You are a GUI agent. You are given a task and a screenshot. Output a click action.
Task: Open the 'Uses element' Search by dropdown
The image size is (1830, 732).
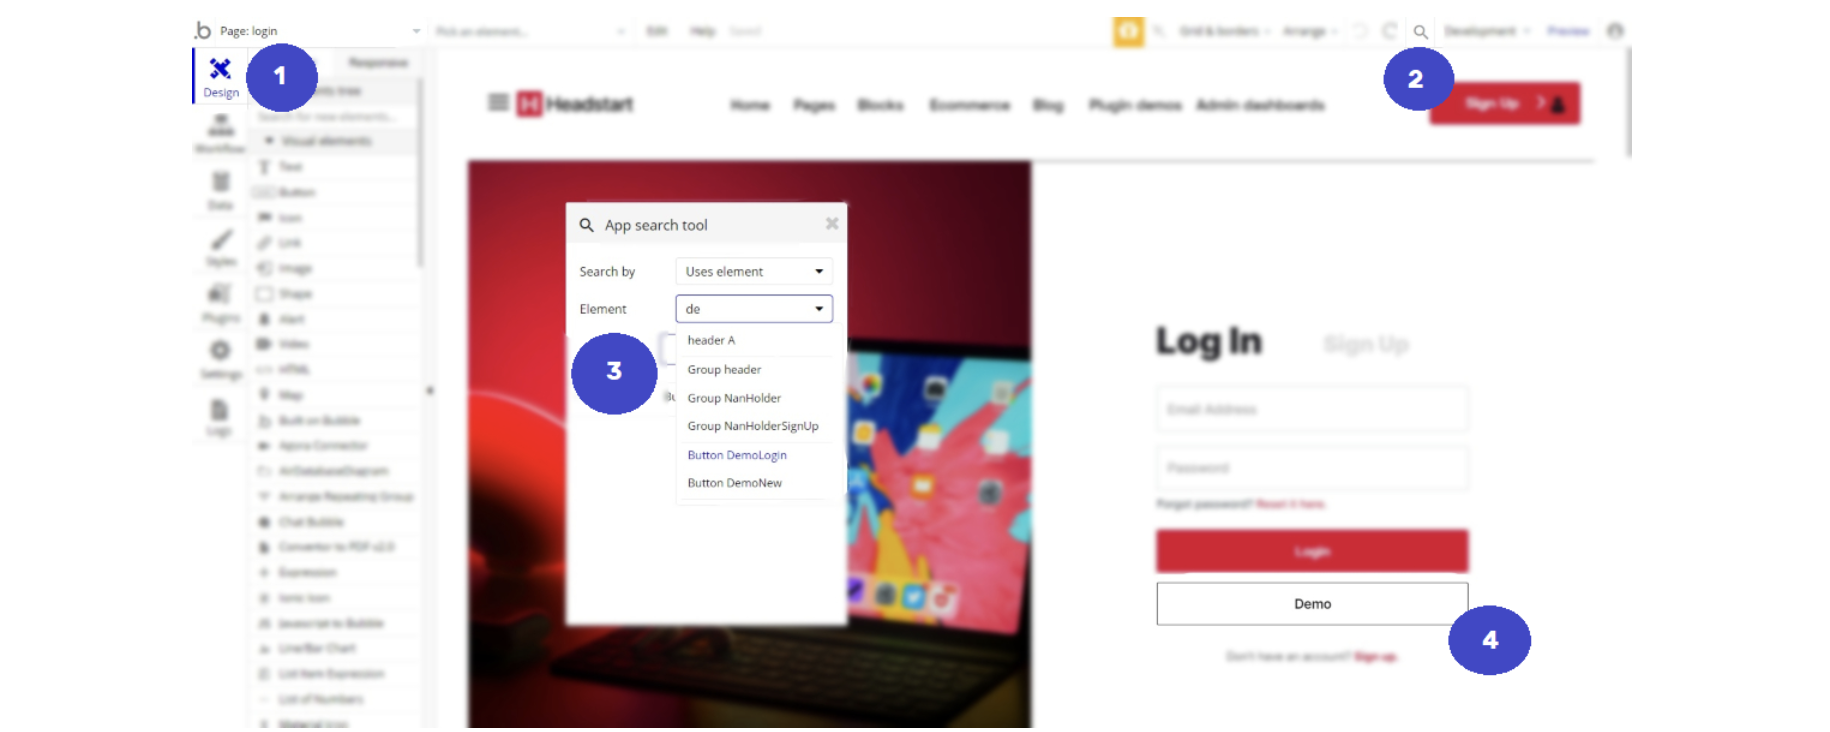click(x=754, y=271)
